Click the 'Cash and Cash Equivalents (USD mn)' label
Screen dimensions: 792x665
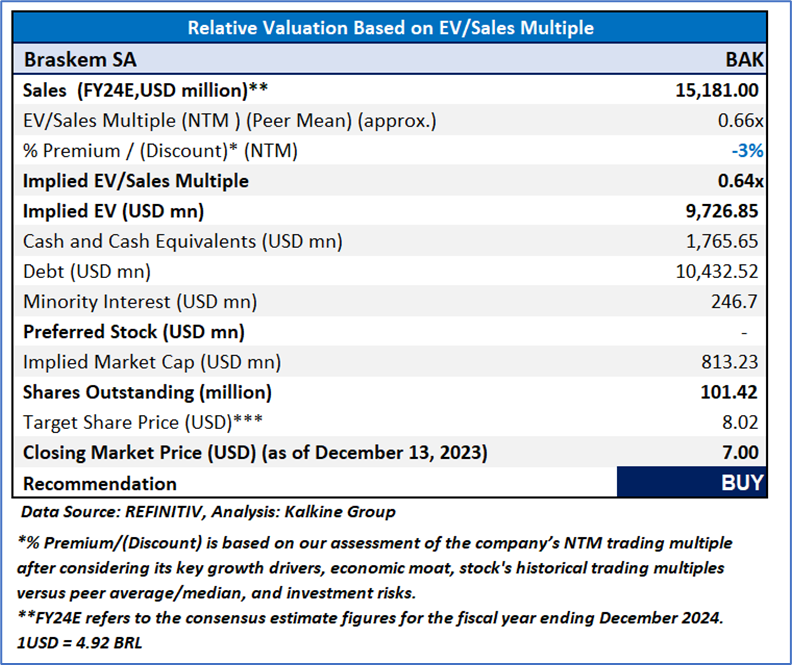tap(183, 241)
